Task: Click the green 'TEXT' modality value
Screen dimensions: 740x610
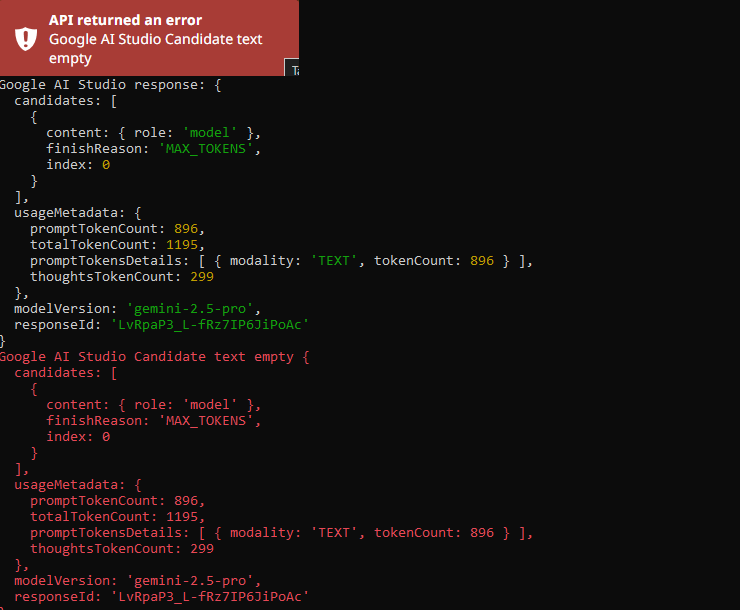Action: point(334,261)
